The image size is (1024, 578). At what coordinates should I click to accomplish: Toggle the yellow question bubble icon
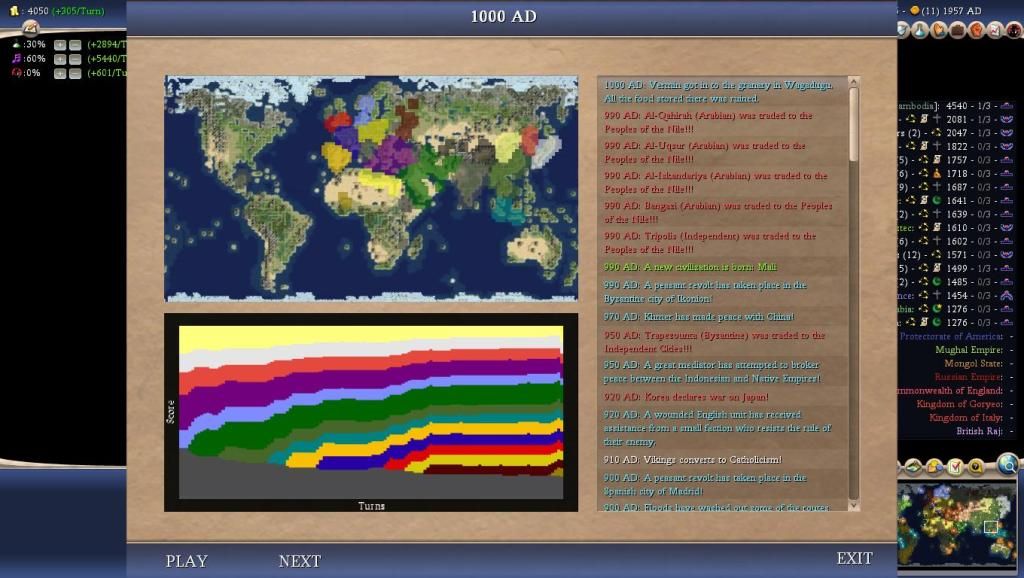[976, 466]
